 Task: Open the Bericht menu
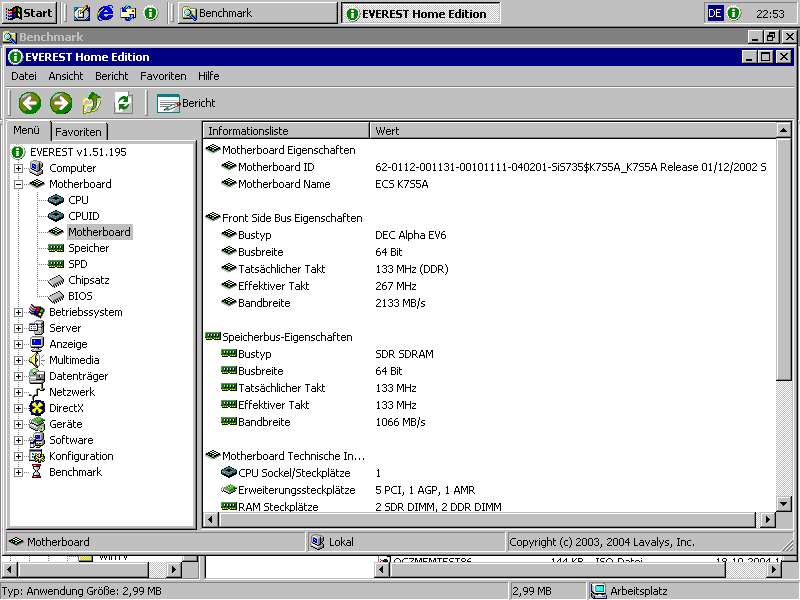tap(112, 76)
